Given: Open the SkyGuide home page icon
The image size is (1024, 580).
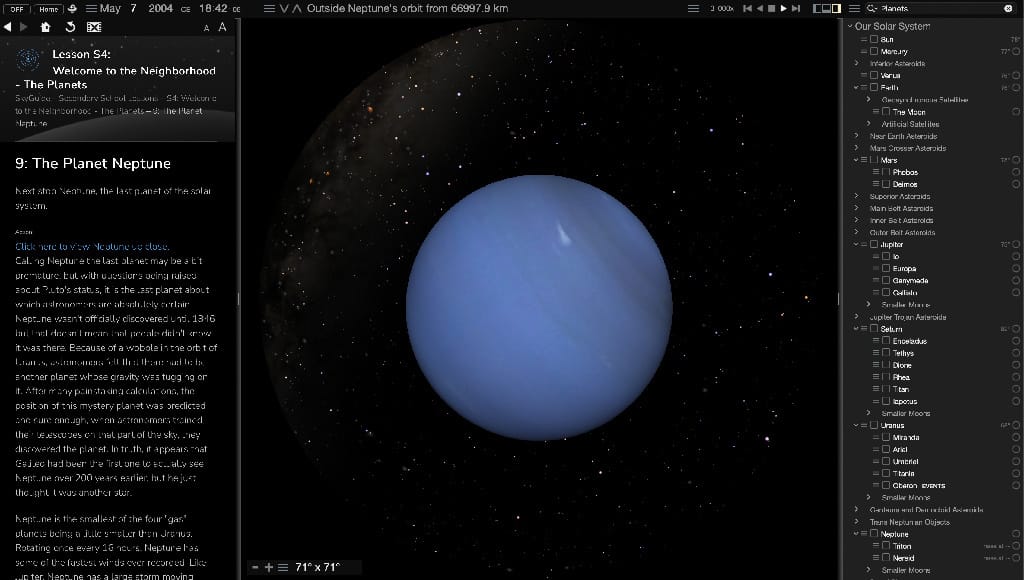Looking at the screenshot, I should 45,27.
